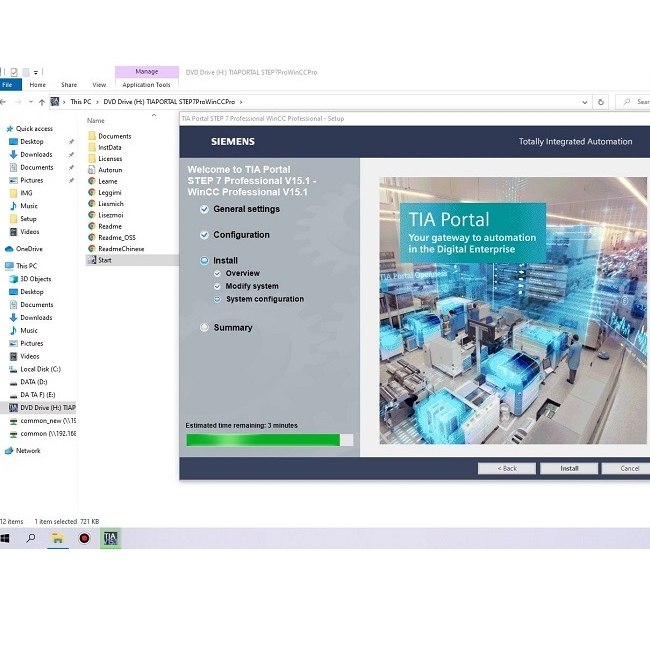Expand the address bar history dropdown
This screenshot has width=650, height=650.
point(585,102)
